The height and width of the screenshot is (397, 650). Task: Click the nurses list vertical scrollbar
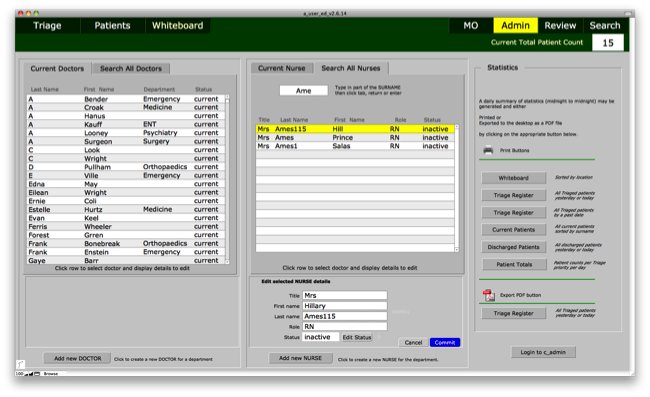click(457, 188)
